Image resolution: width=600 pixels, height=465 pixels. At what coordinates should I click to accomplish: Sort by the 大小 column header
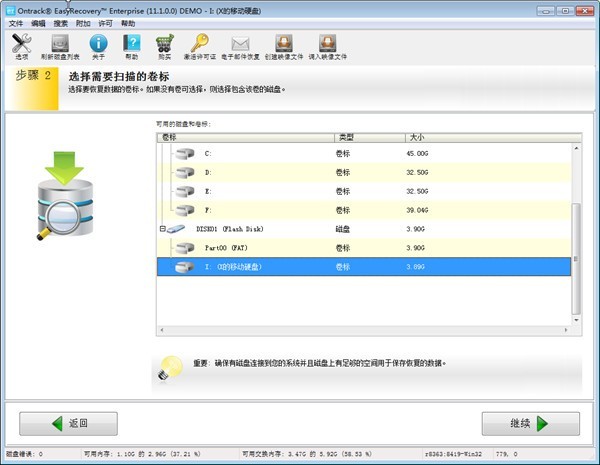[493, 137]
